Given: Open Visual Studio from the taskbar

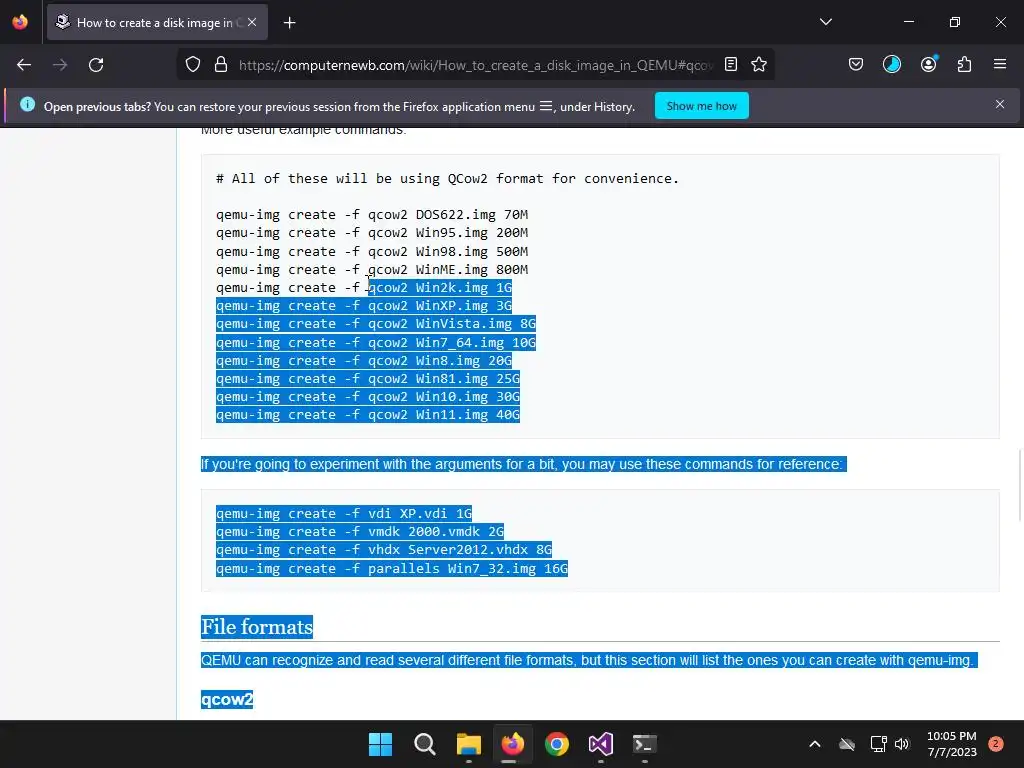Looking at the screenshot, I should (x=601, y=744).
